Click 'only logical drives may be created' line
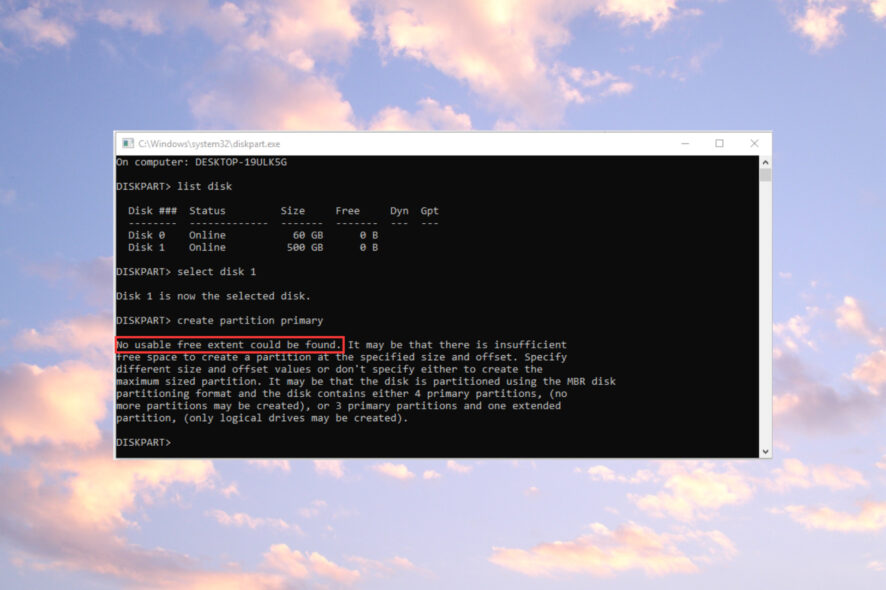The height and width of the screenshot is (590, 886). coord(262,418)
